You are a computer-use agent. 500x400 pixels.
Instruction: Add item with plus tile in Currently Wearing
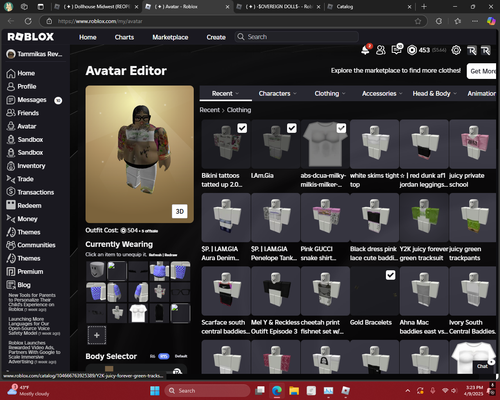click(97, 335)
